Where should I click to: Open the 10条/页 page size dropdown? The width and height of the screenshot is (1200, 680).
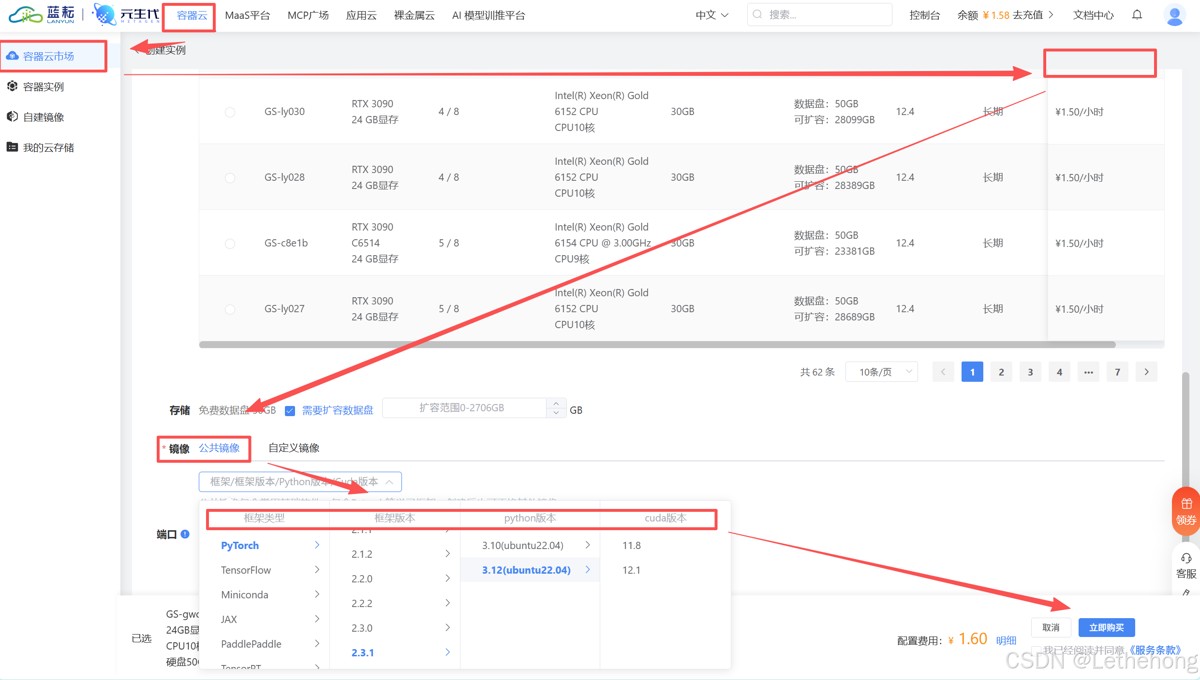881,372
